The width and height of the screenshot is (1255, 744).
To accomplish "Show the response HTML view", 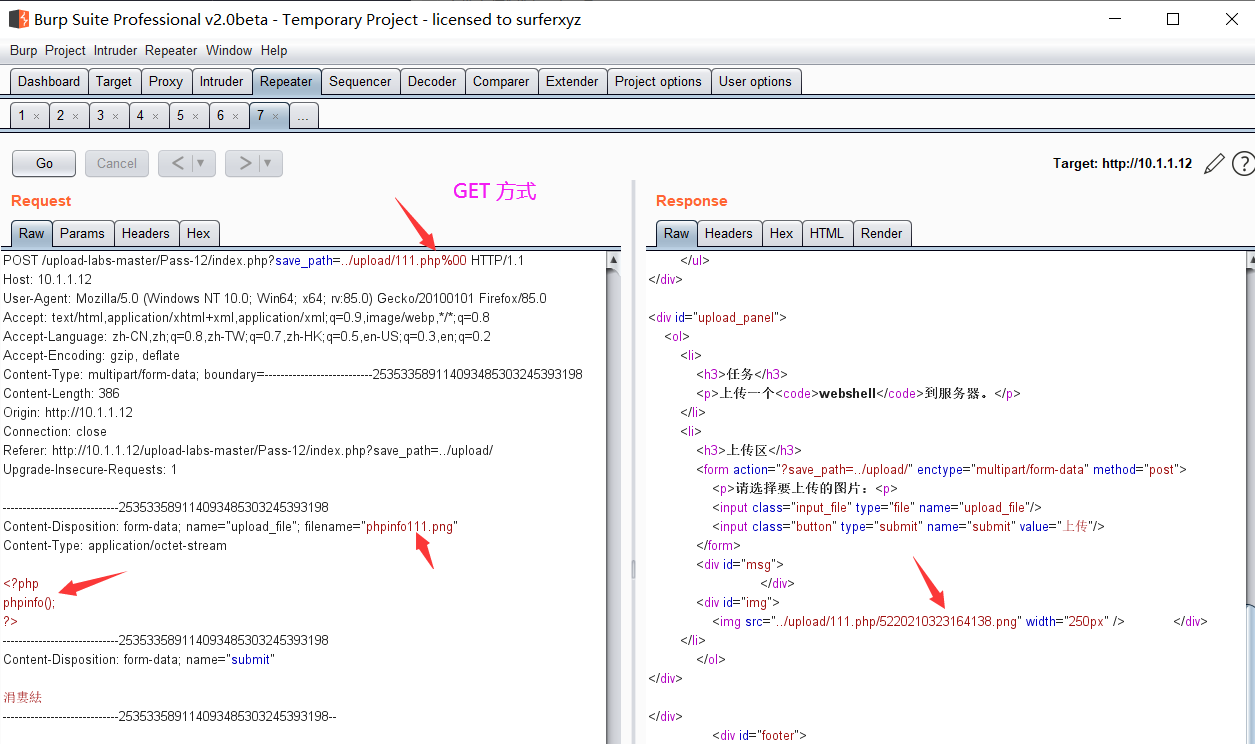I will click(826, 233).
